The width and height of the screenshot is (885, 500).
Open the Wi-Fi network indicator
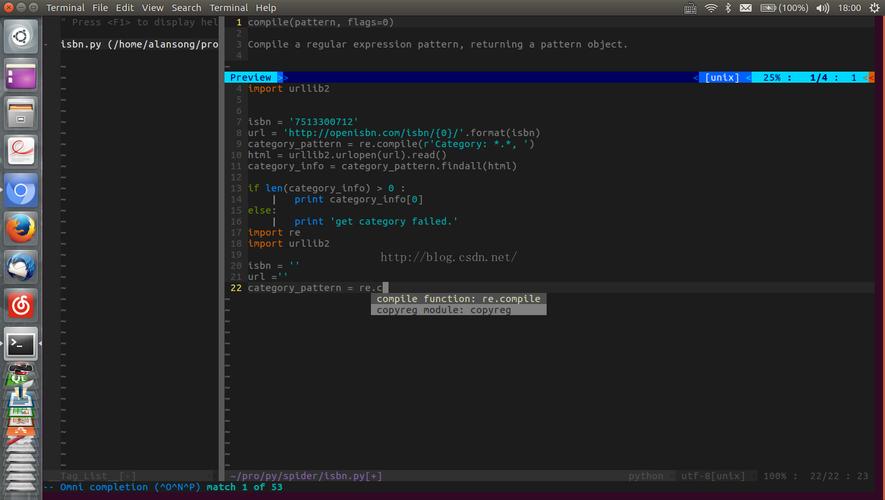pyautogui.click(x=711, y=8)
